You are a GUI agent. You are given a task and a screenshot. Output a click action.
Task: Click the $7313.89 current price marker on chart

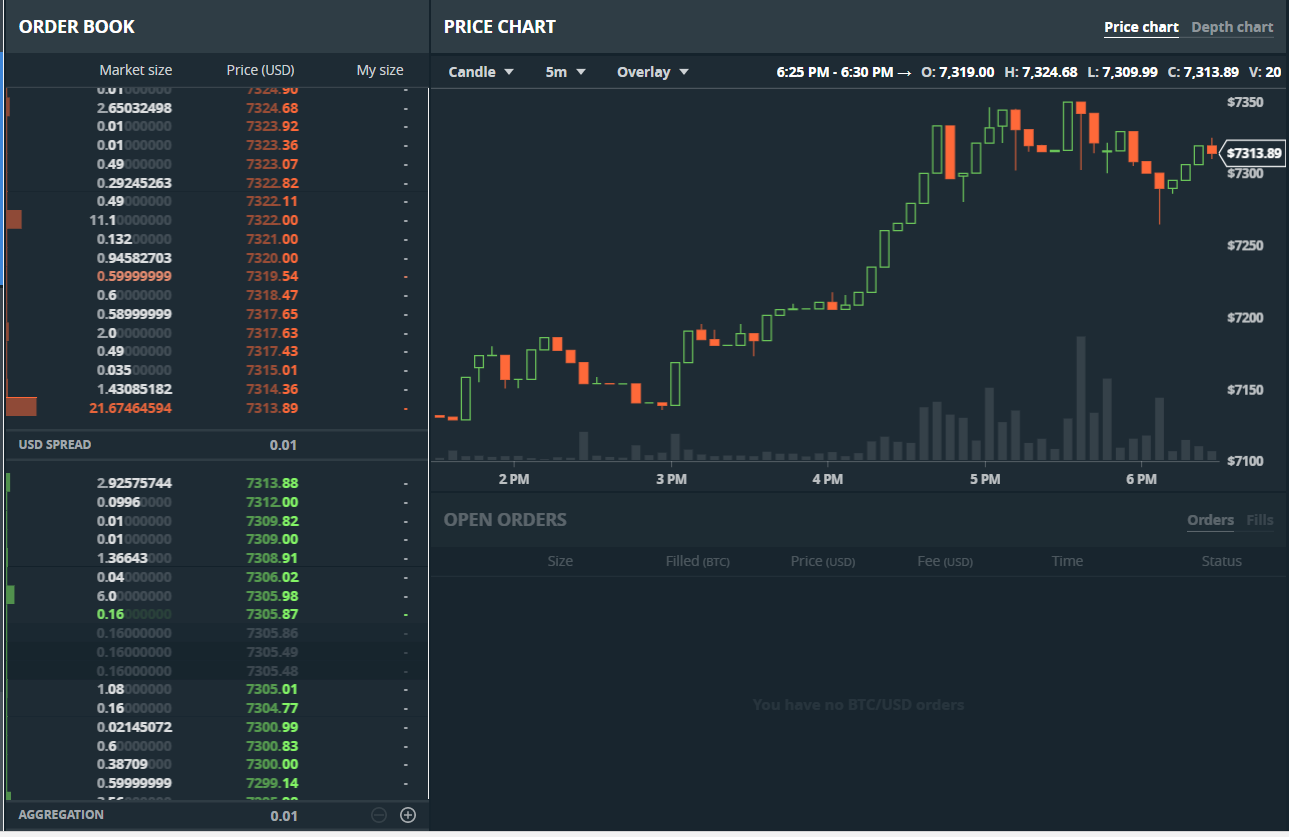pyautogui.click(x=1252, y=153)
